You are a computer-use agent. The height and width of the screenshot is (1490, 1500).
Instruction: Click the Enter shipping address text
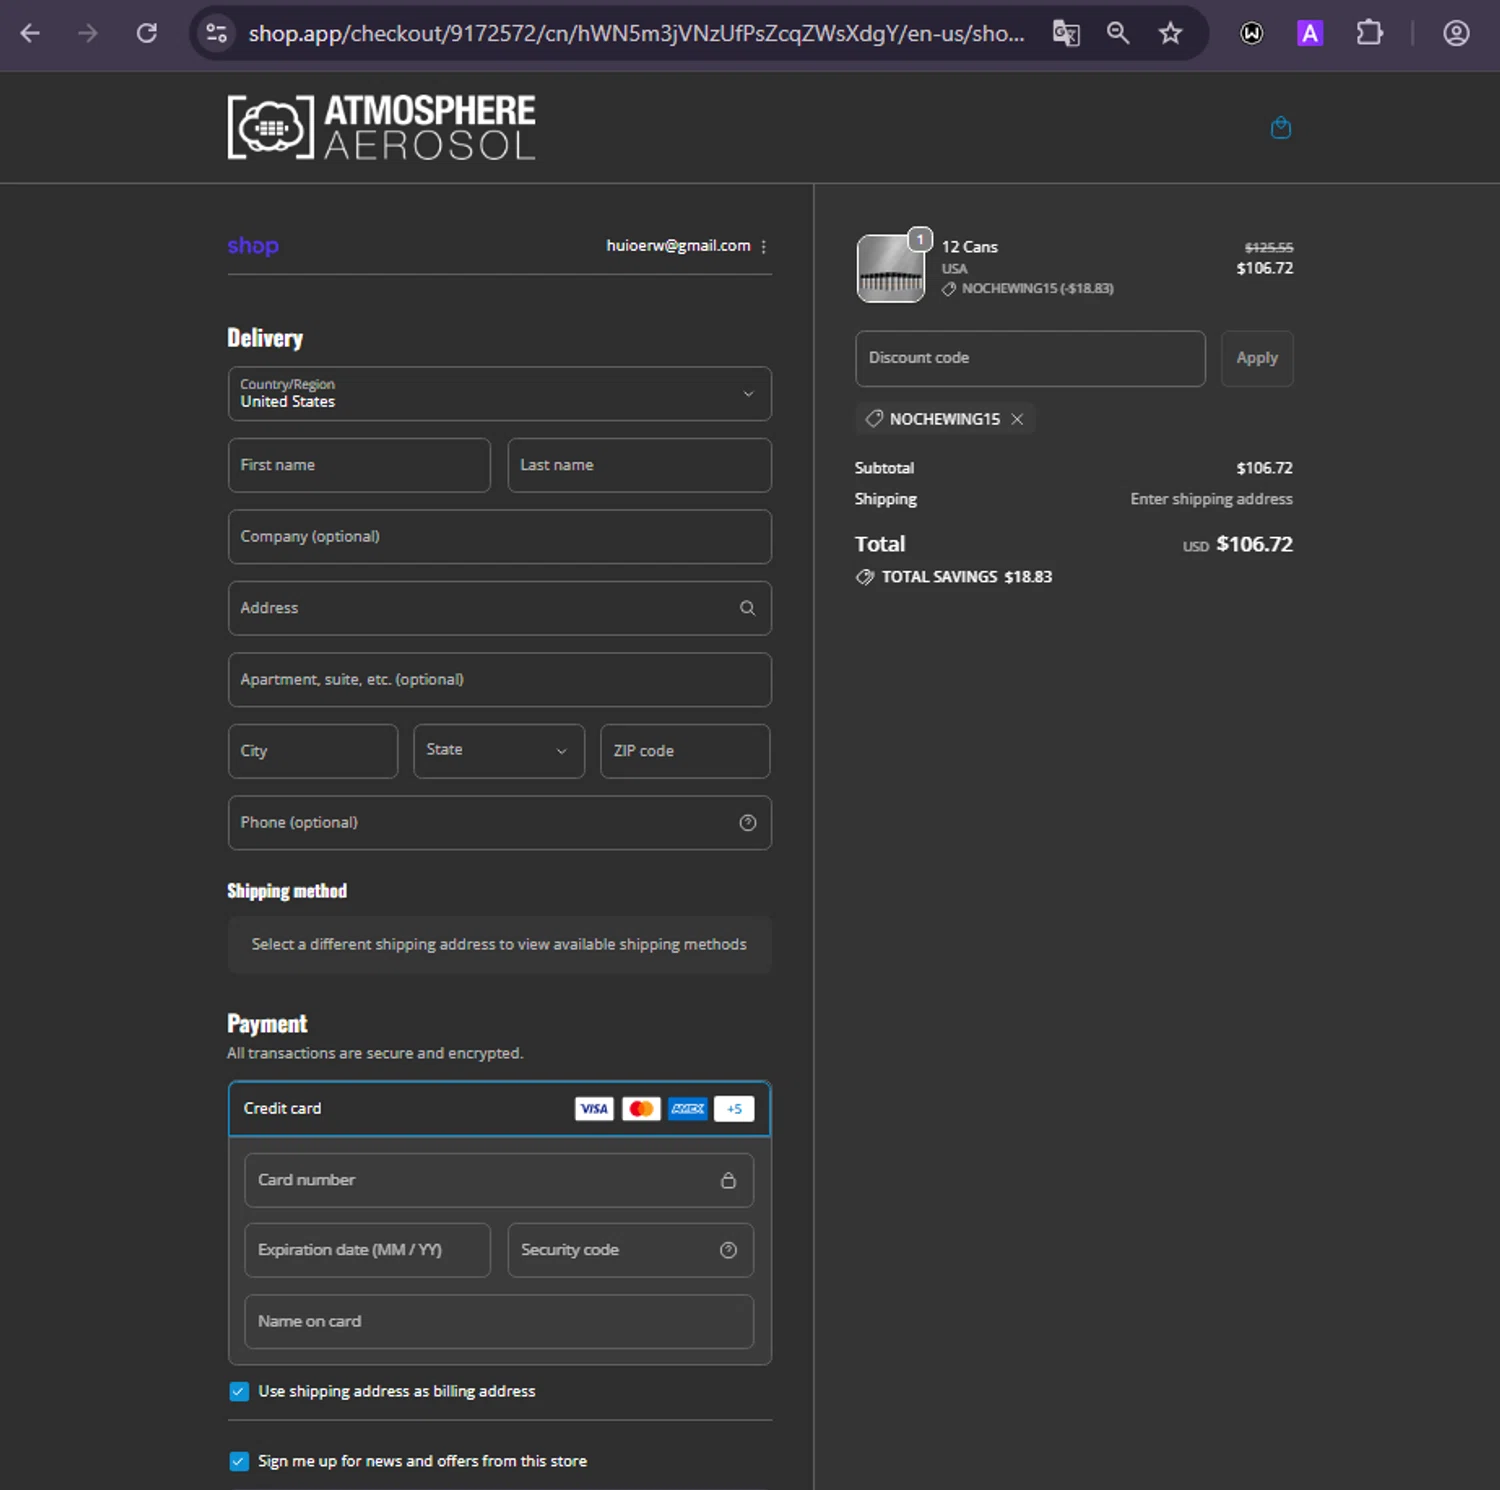point(1211,499)
